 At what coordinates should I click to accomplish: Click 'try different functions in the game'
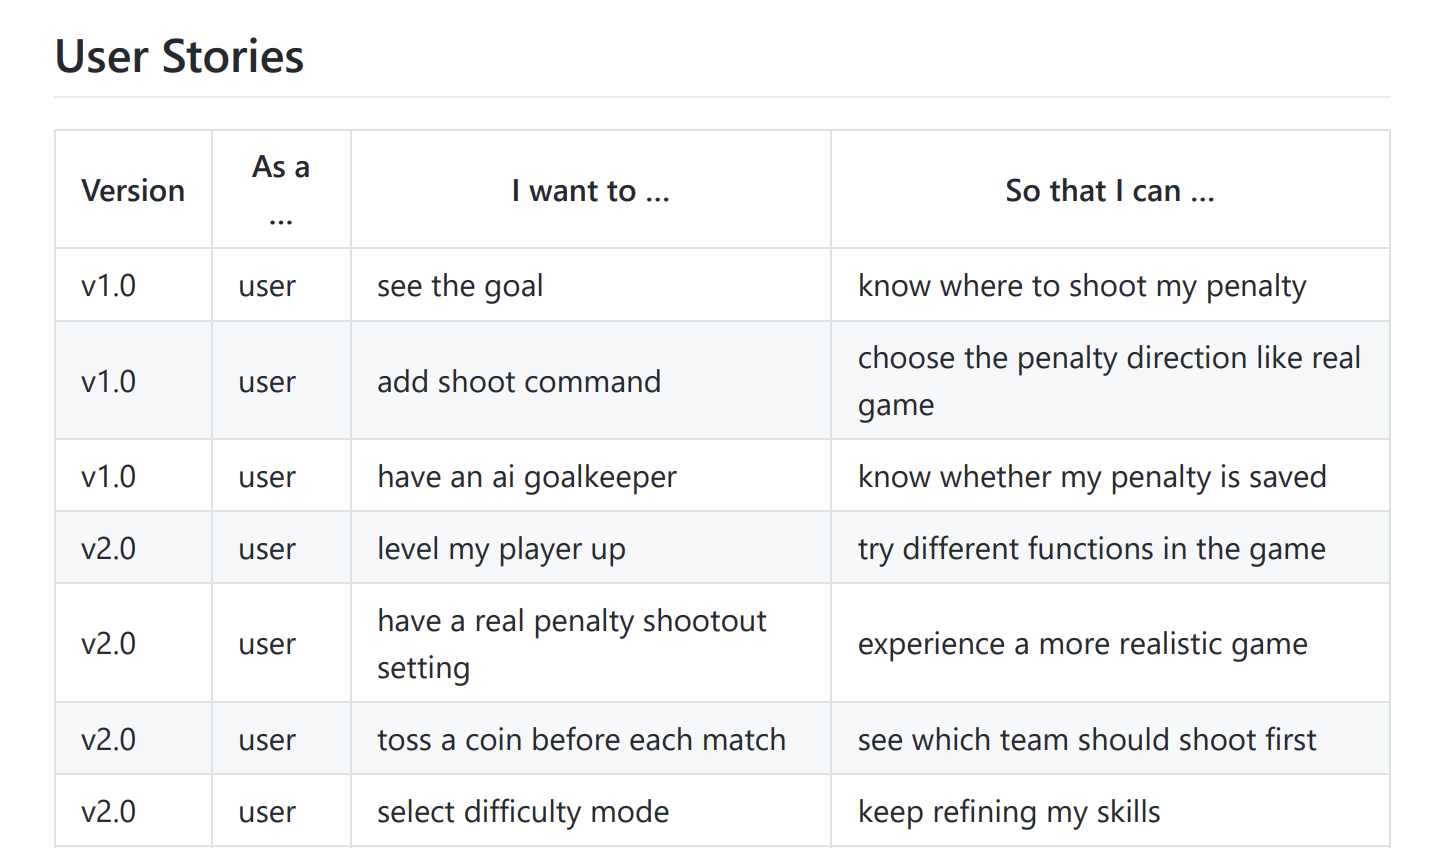coord(1092,549)
